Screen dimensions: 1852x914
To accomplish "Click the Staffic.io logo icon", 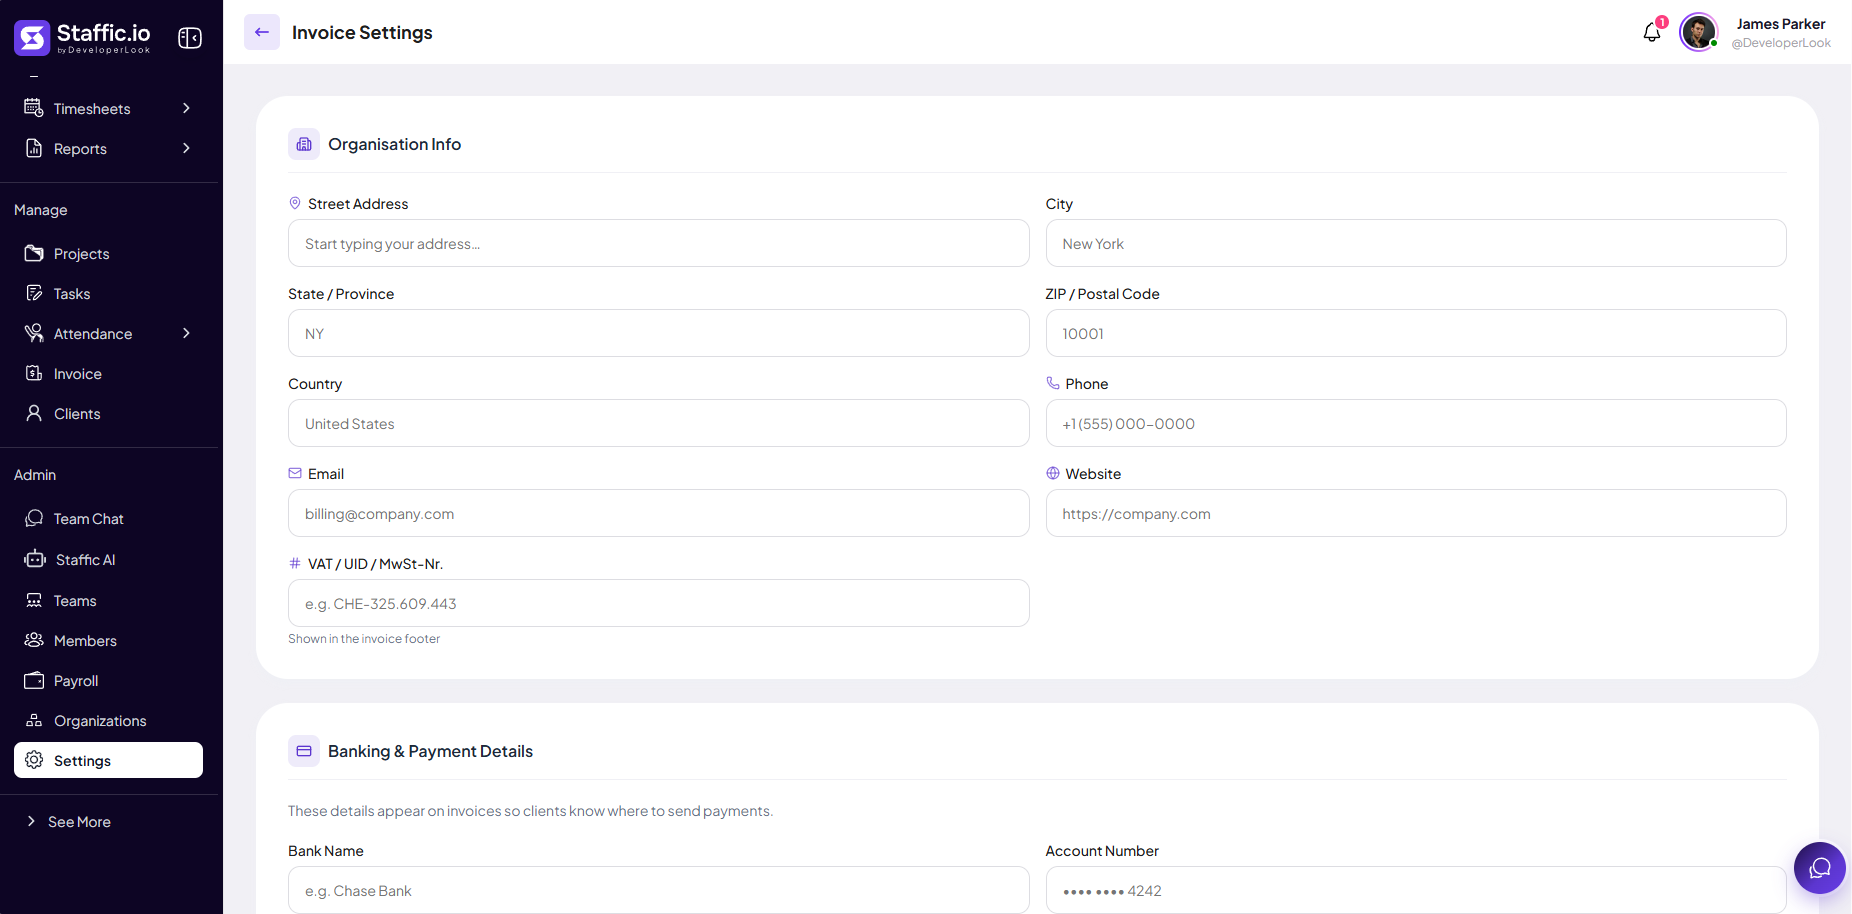I will click(x=32, y=38).
